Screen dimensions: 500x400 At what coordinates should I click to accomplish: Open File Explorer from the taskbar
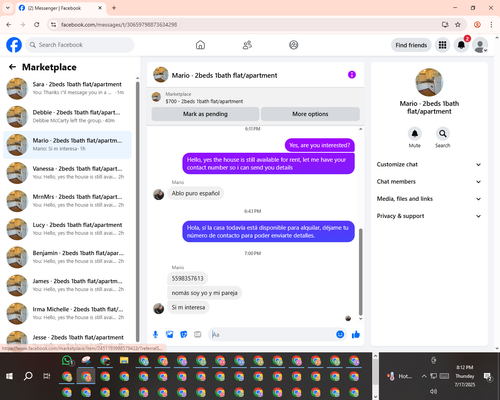pyautogui.click(x=124, y=361)
